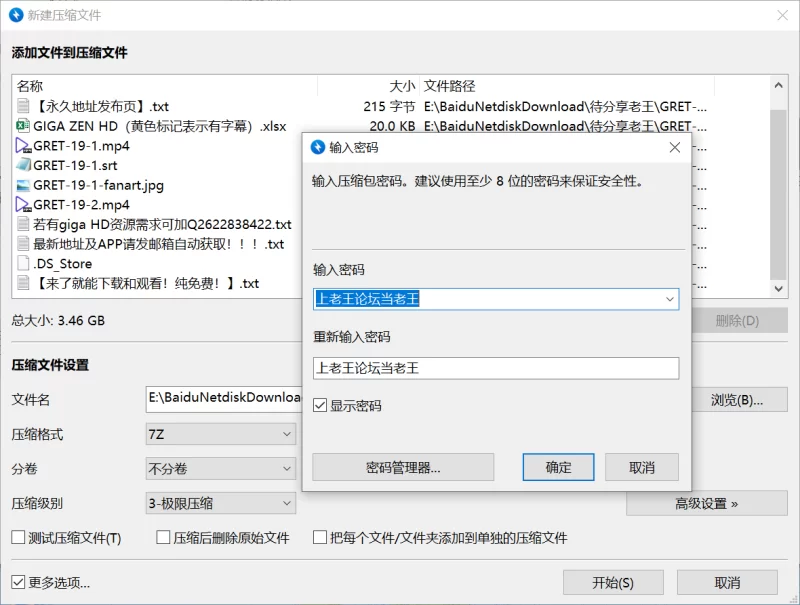Sort by the 大小 column header

point(369,86)
